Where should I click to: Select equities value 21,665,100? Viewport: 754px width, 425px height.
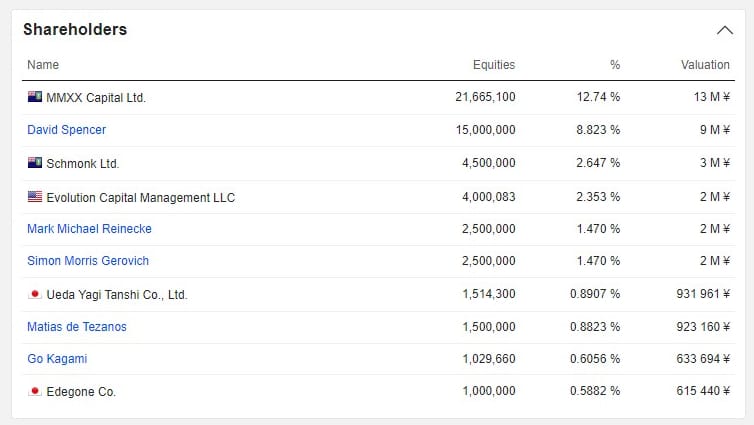coord(485,97)
